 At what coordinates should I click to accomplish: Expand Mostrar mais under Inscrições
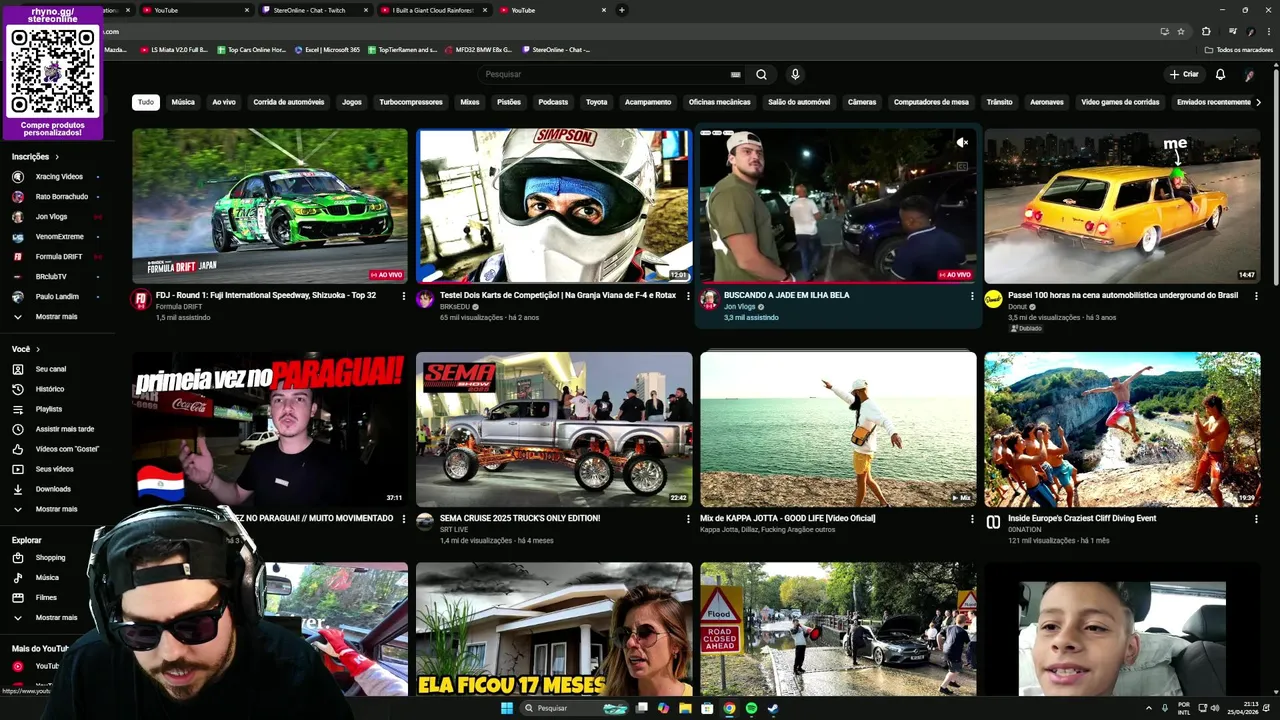point(56,316)
